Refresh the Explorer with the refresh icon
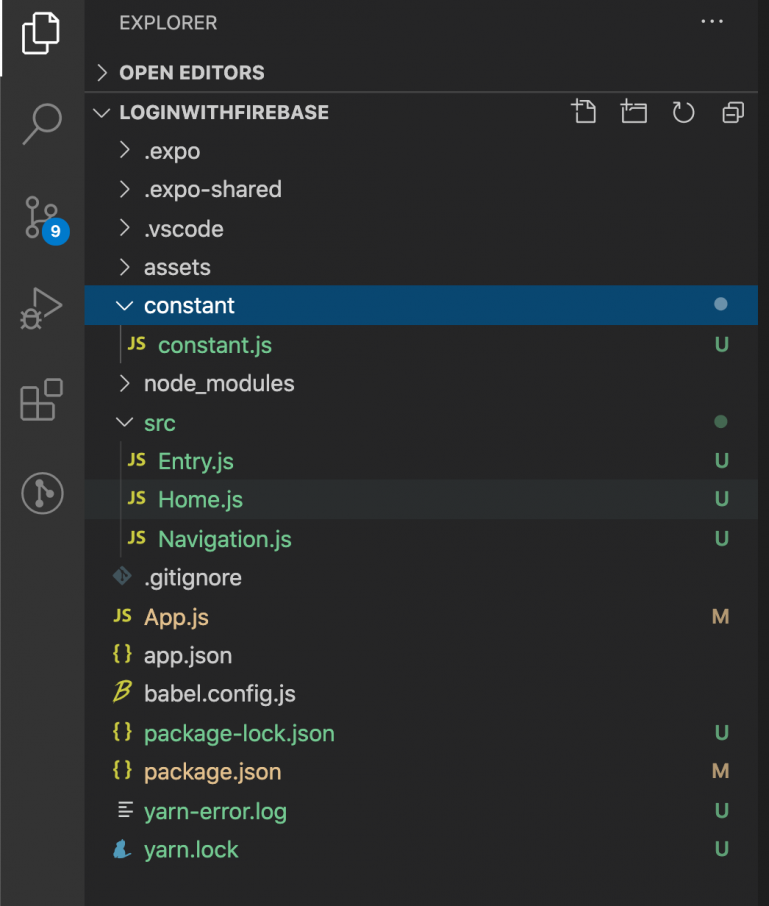The image size is (769, 906). 683,112
